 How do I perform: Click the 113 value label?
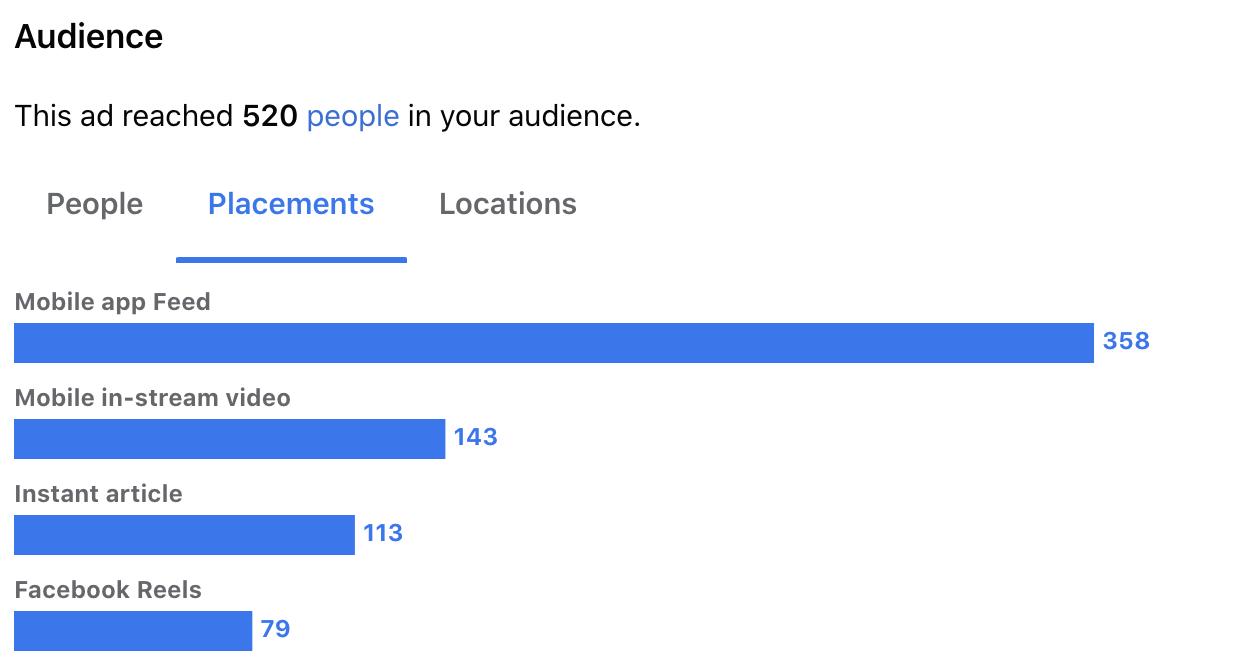point(383,533)
